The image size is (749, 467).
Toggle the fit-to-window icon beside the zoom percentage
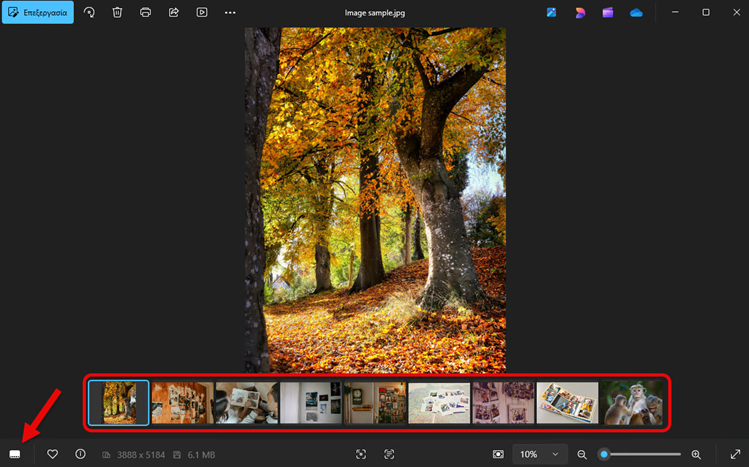coord(499,454)
